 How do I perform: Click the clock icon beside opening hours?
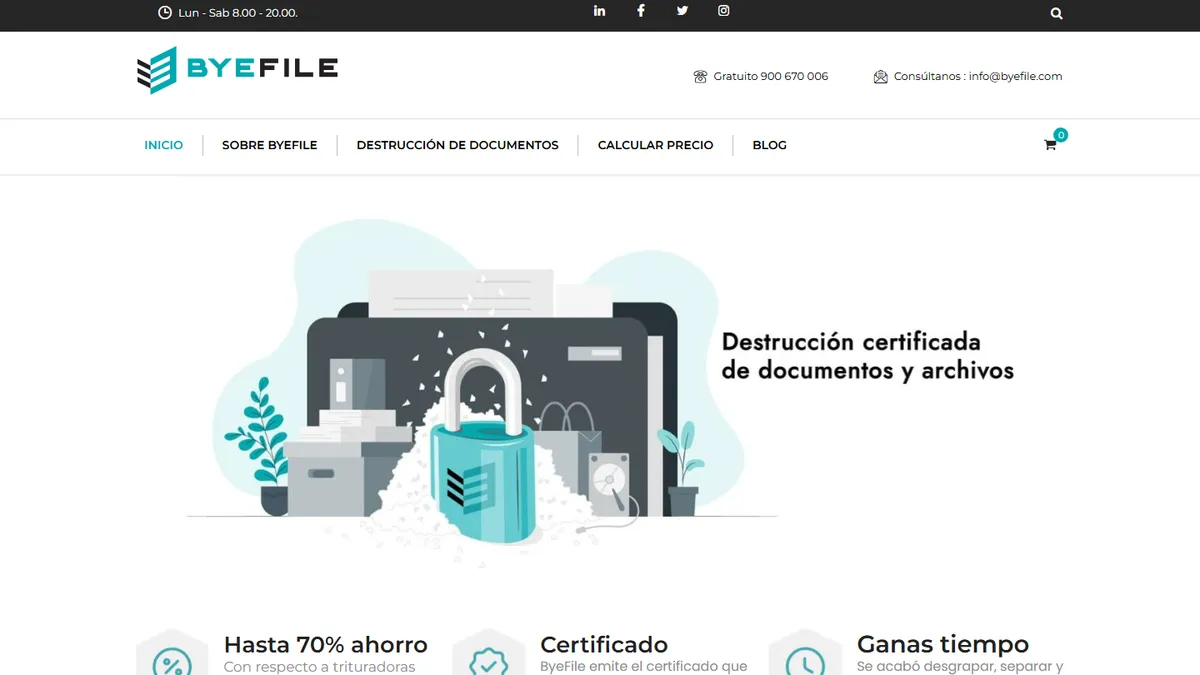(165, 13)
